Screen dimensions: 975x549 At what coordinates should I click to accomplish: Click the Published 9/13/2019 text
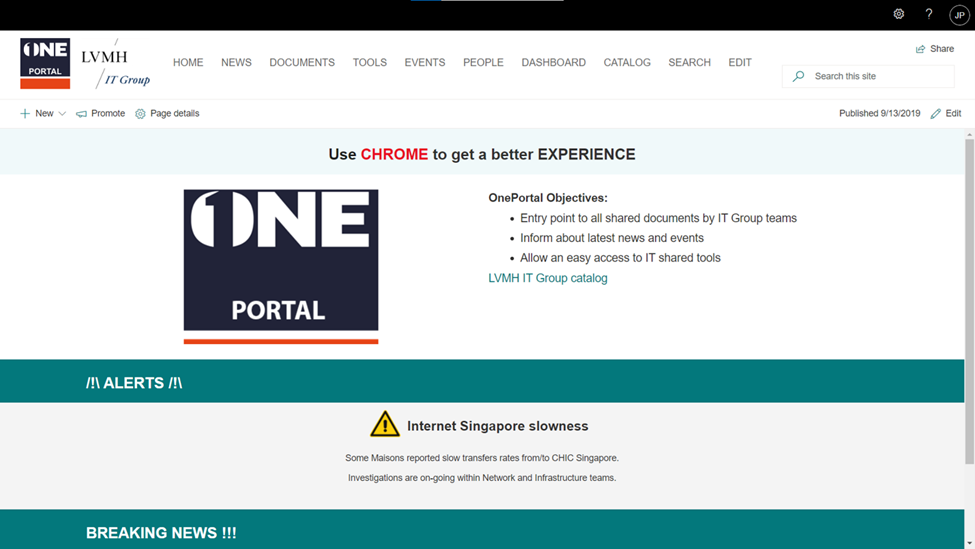pyautogui.click(x=879, y=113)
